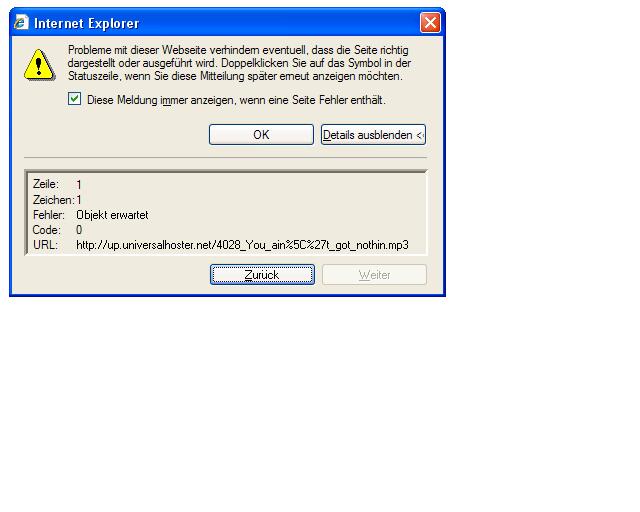Click the Zurück button
The width and height of the screenshot is (640, 512).
click(x=262, y=275)
